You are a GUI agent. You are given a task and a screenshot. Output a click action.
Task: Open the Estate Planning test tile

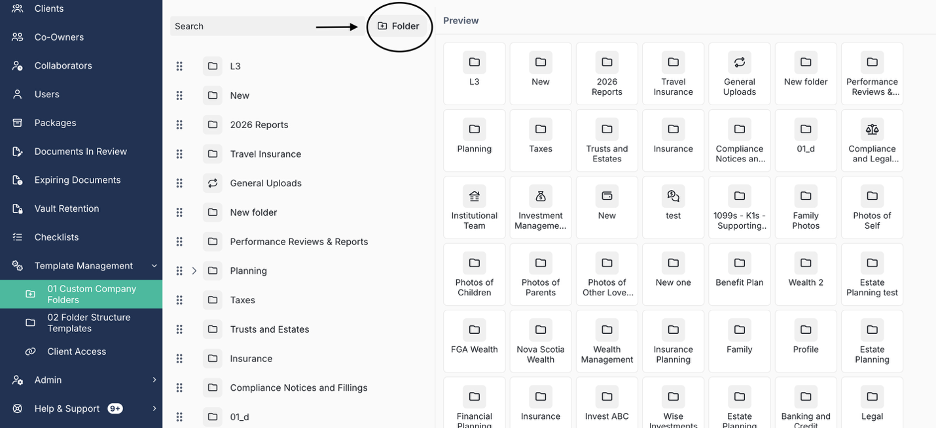coord(872,274)
